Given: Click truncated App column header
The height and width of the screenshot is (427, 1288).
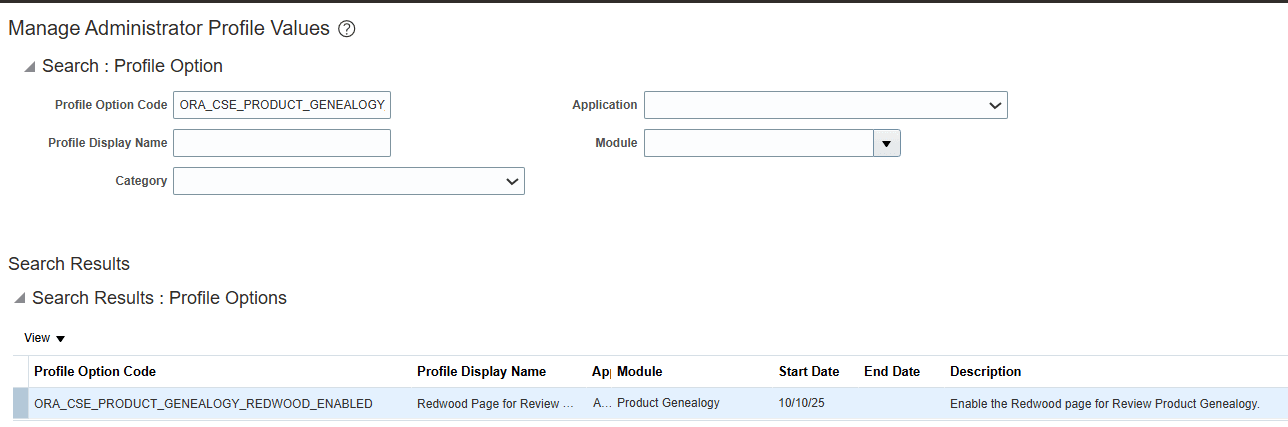Looking at the screenshot, I should tap(601, 371).
